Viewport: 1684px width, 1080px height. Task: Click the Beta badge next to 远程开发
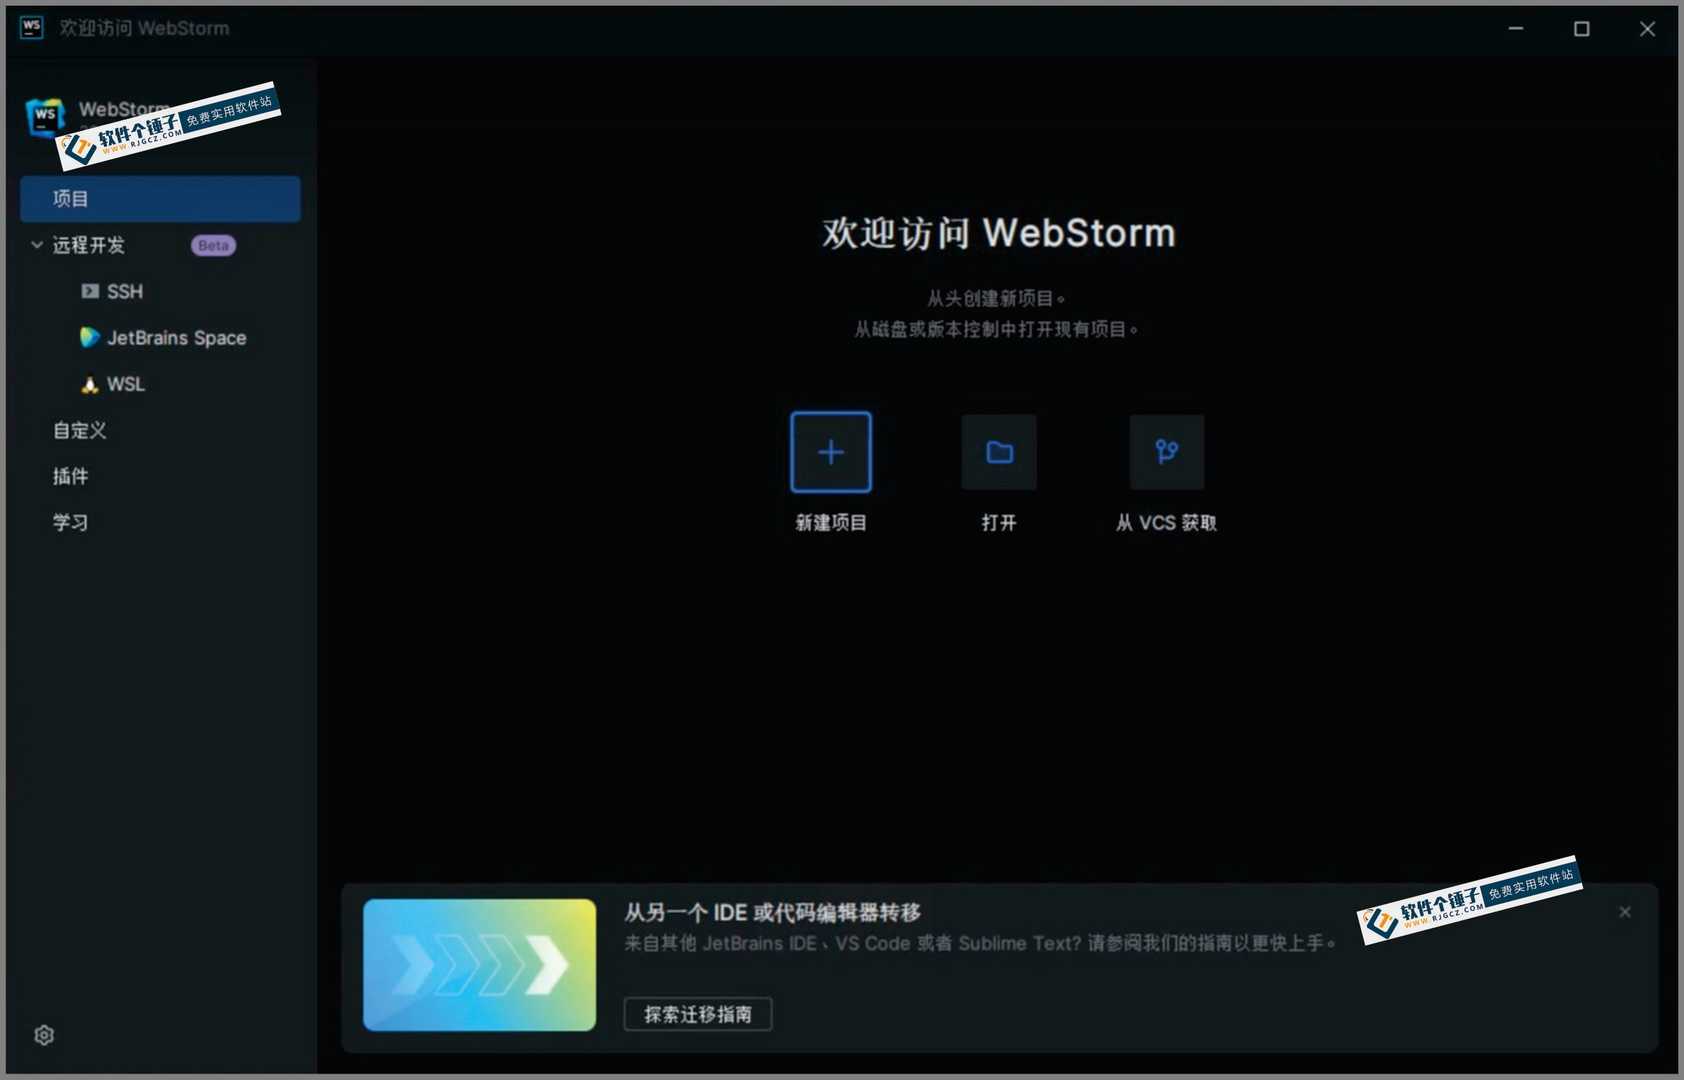[213, 245]
